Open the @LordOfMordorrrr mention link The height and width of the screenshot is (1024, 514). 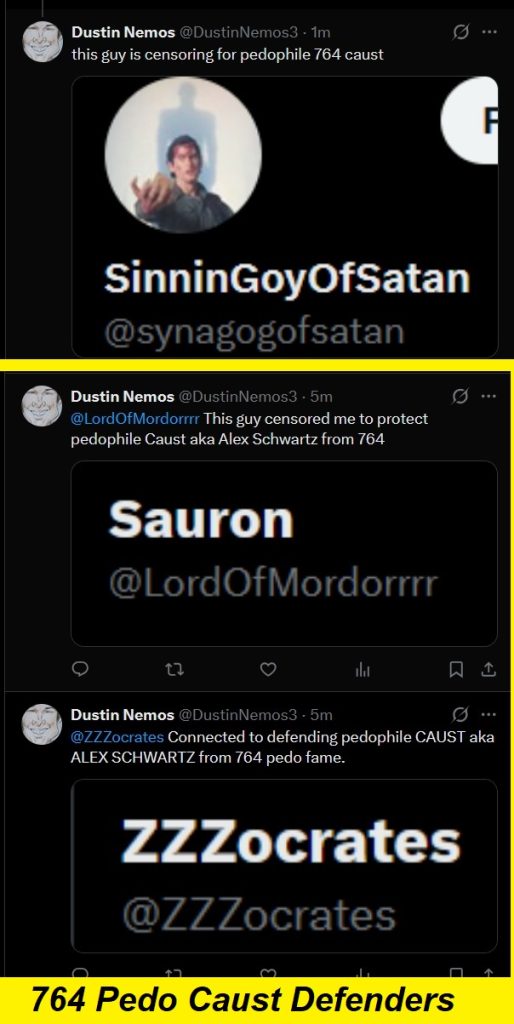(135, 418)
